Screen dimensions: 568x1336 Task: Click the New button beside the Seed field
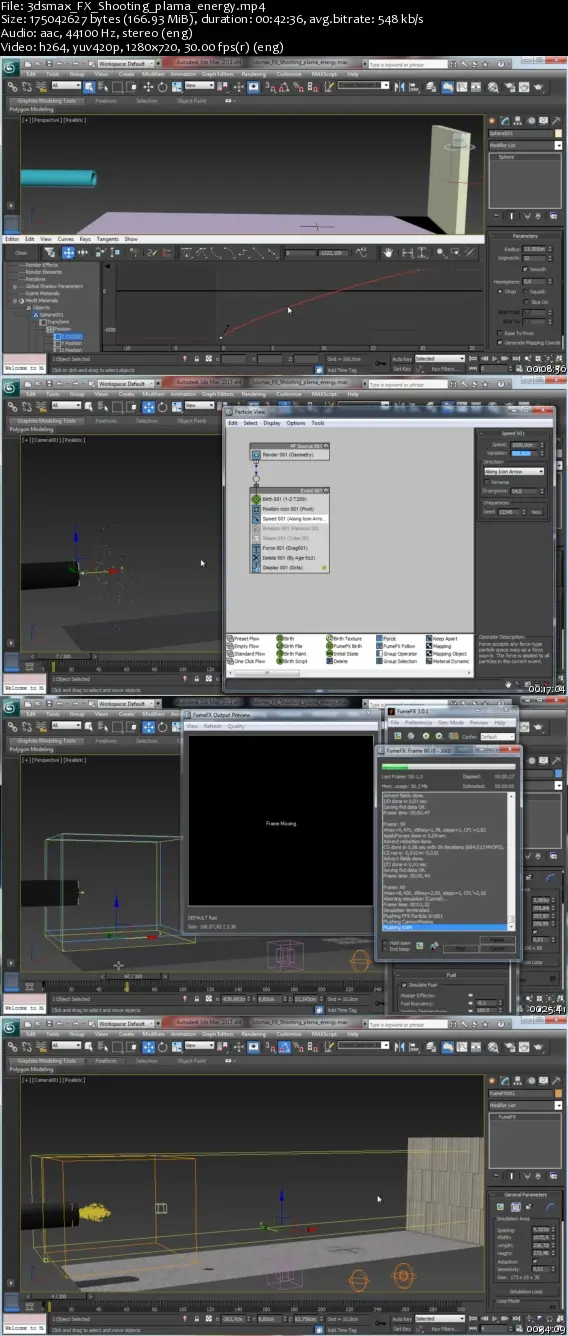pos(536,512)
